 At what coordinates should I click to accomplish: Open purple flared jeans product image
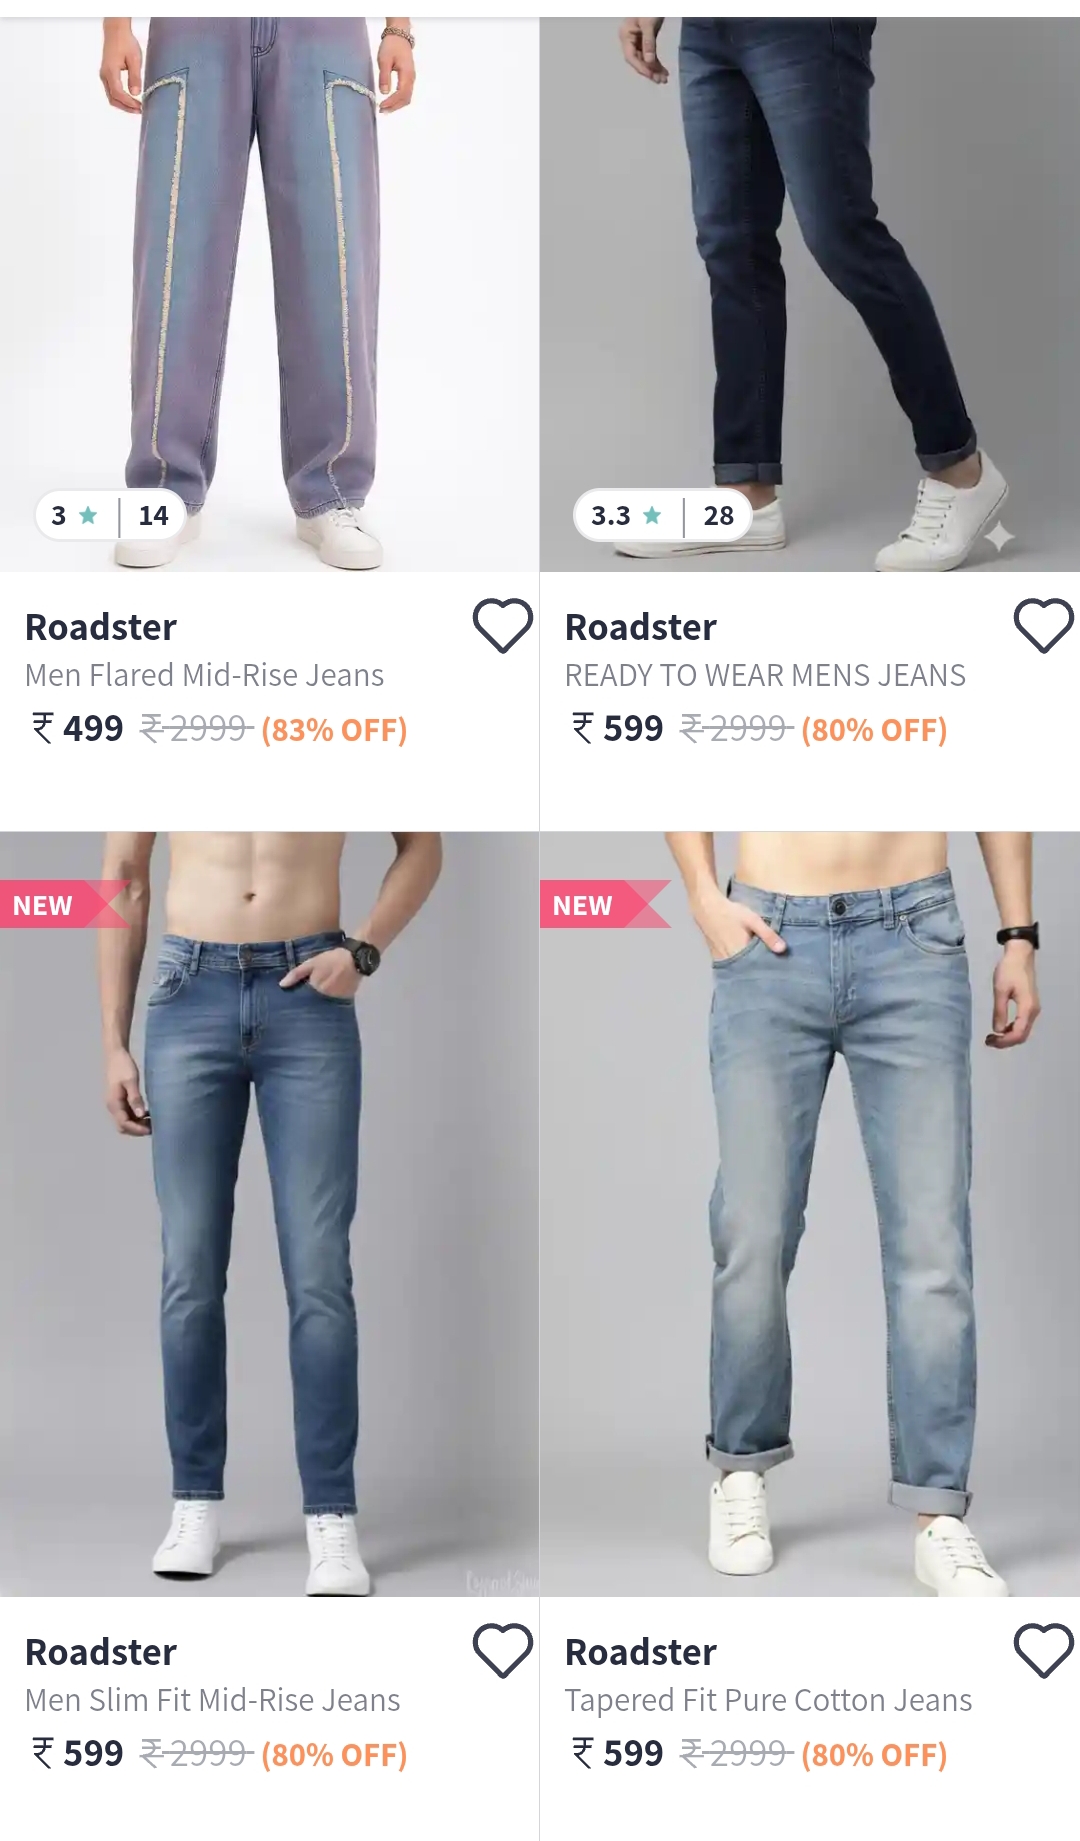(x=269, y=294)
